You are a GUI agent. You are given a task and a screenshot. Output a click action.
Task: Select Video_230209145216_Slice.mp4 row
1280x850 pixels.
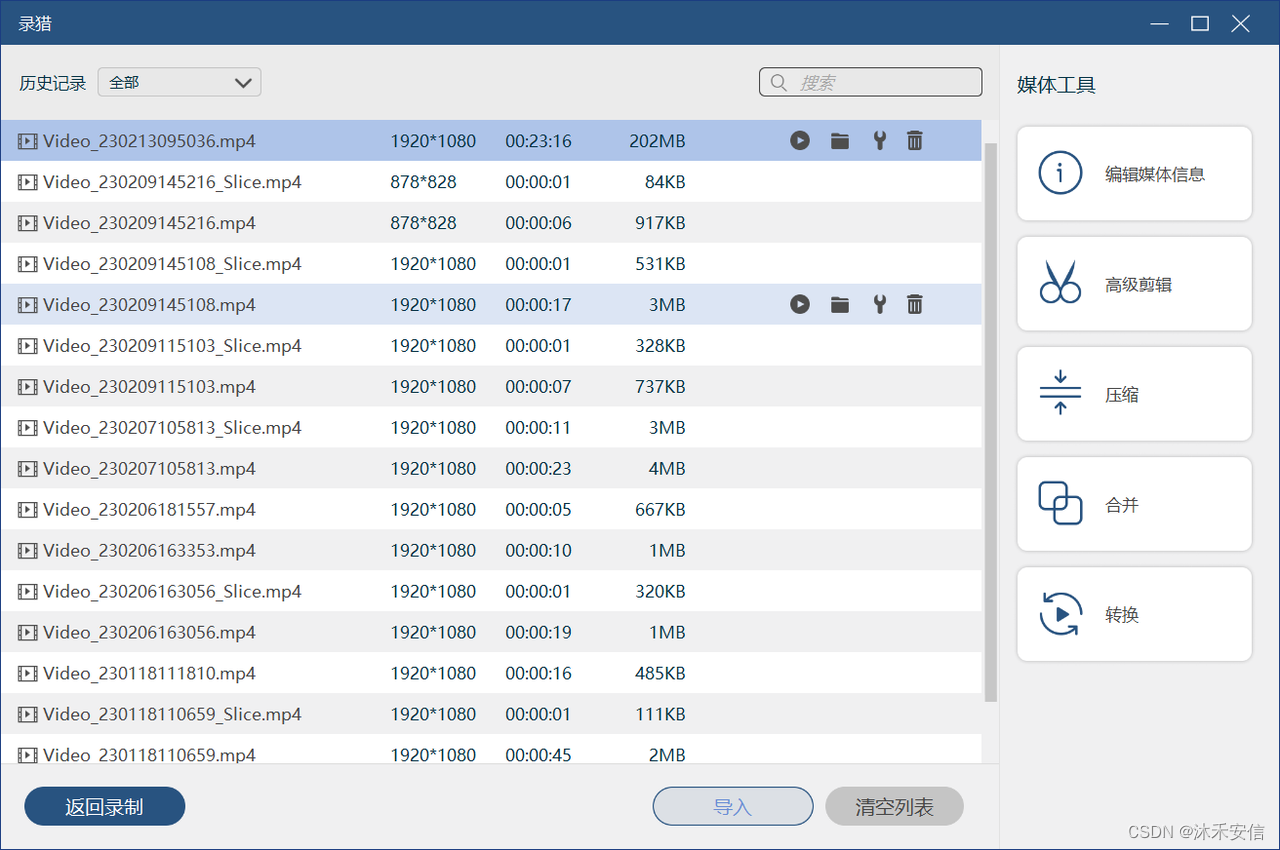click(x=490, y=182)
